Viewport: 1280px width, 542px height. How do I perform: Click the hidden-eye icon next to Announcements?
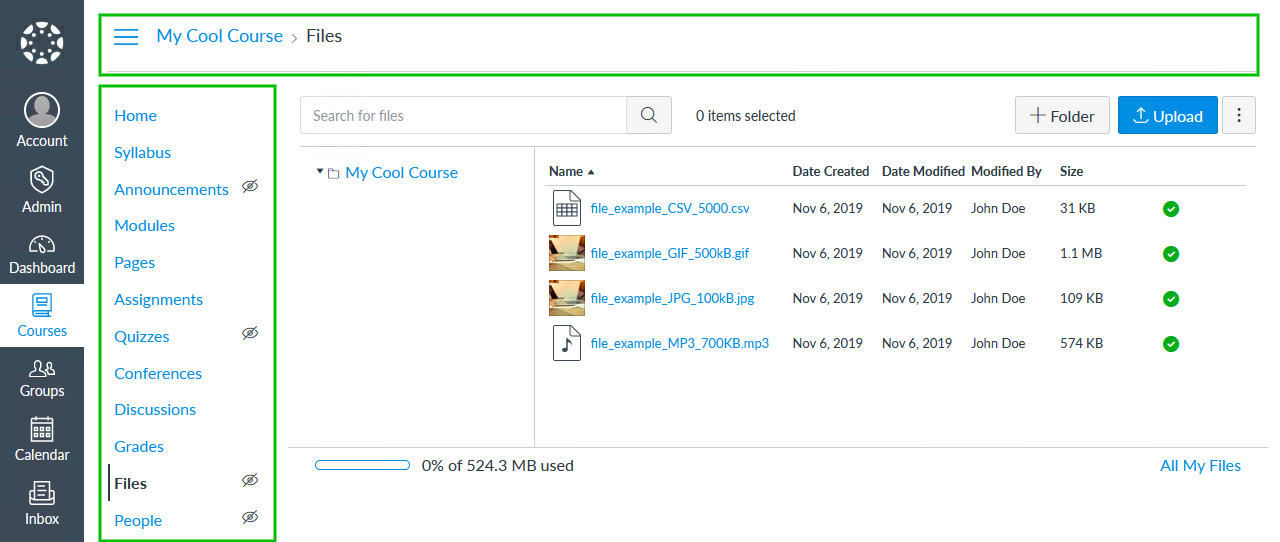[250, 186]
